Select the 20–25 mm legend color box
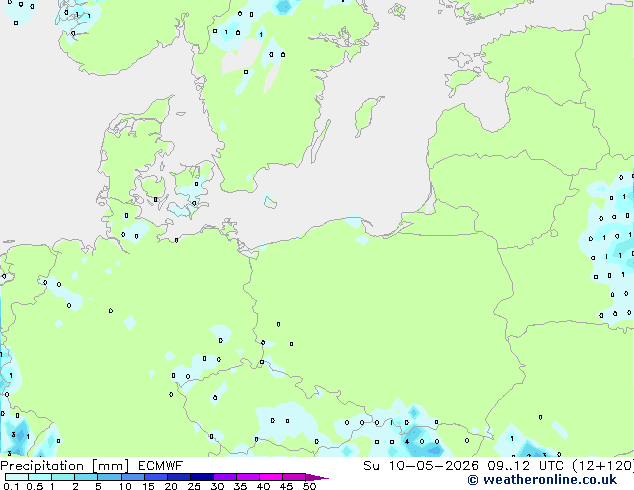The height and width of the screenshot is (490, 634). (178, 477)
